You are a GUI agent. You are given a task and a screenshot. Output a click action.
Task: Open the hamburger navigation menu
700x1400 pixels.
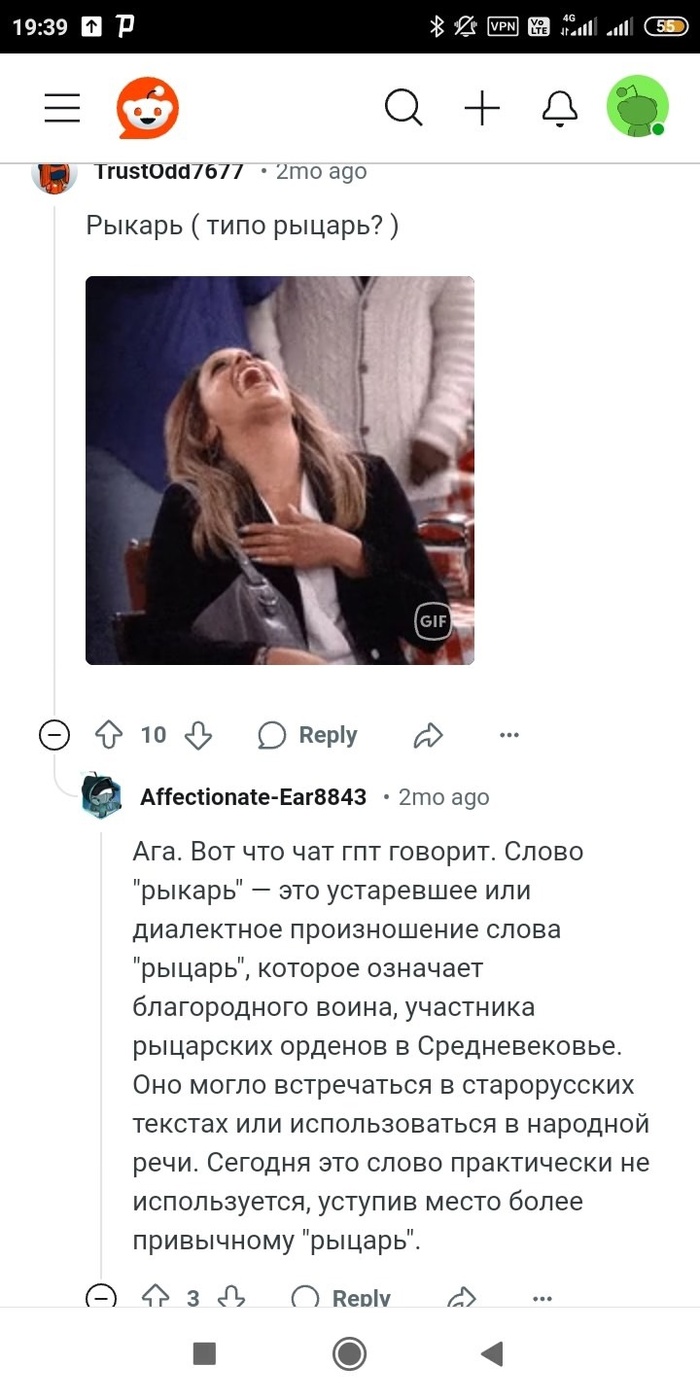click(x=62, y=108)
